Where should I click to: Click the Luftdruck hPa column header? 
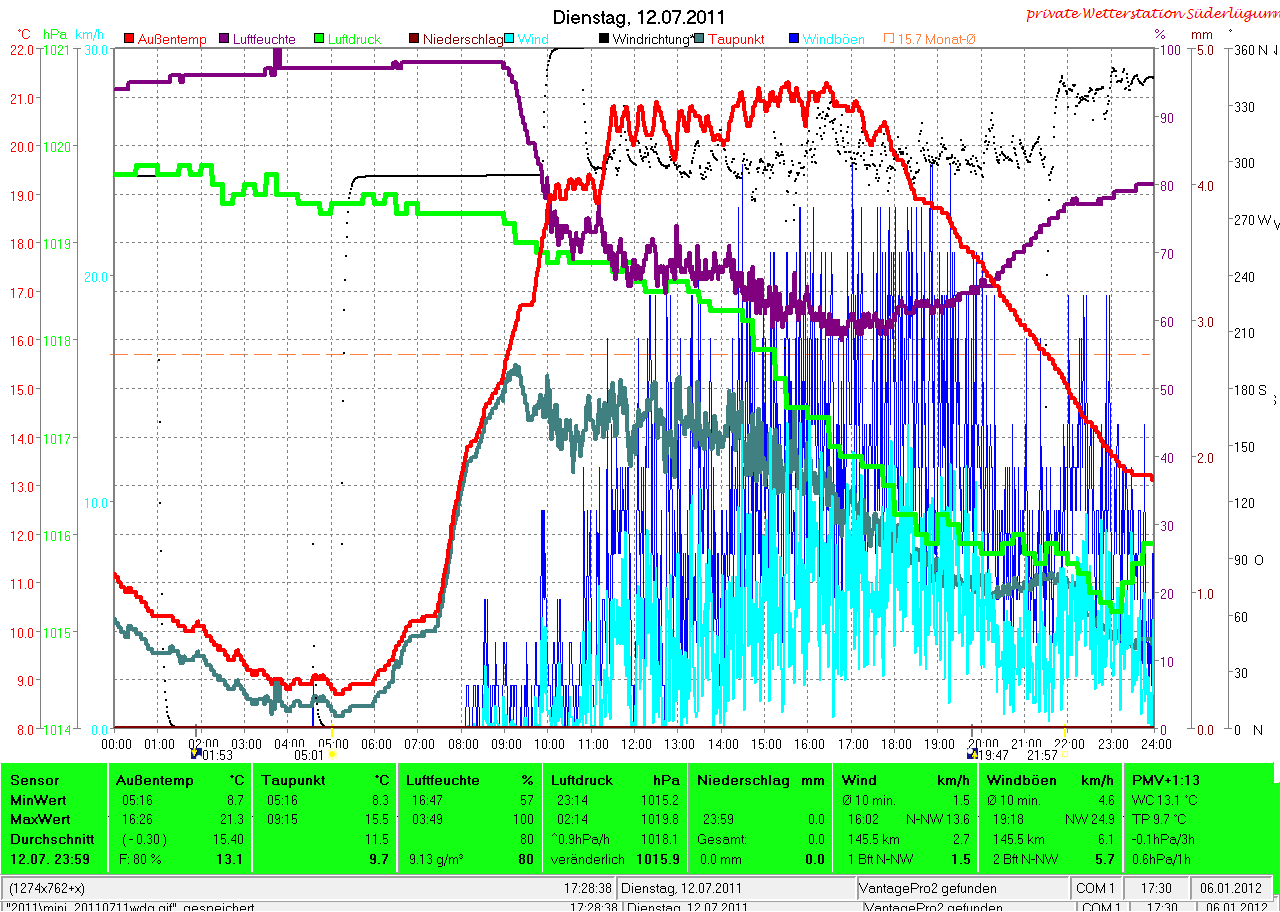pos(615,780)
